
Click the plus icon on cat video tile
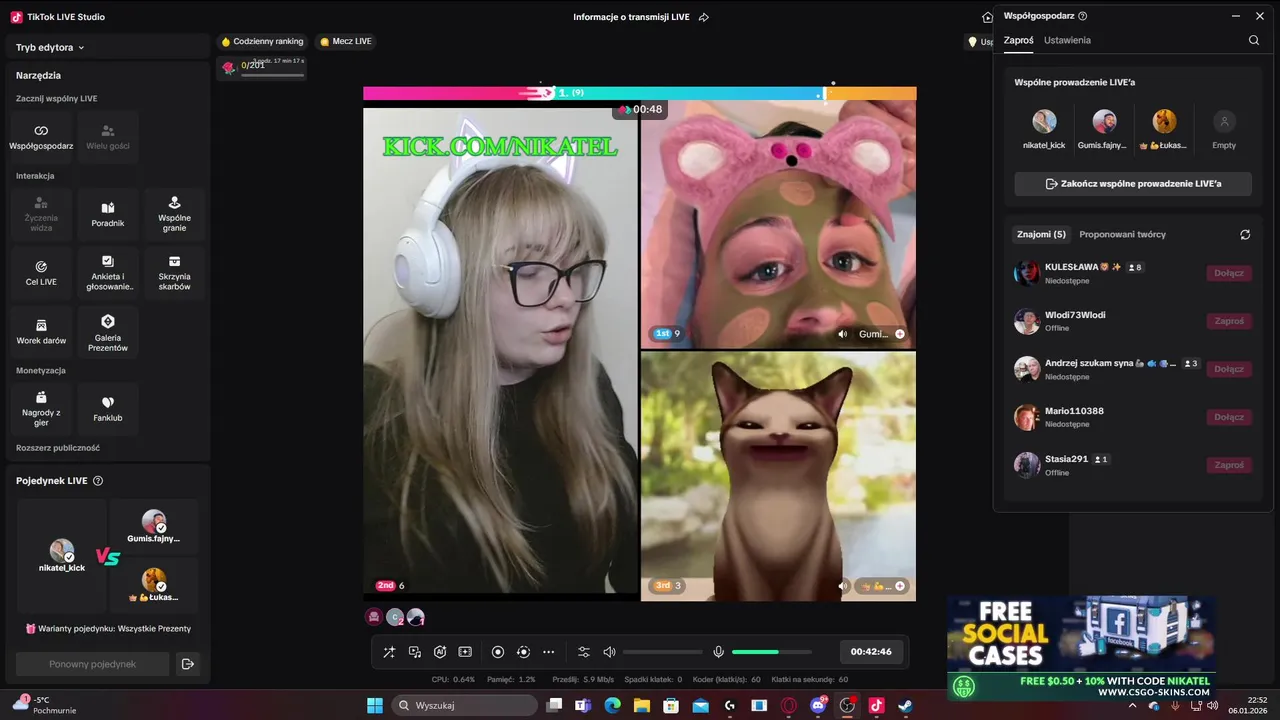(900, 586)
